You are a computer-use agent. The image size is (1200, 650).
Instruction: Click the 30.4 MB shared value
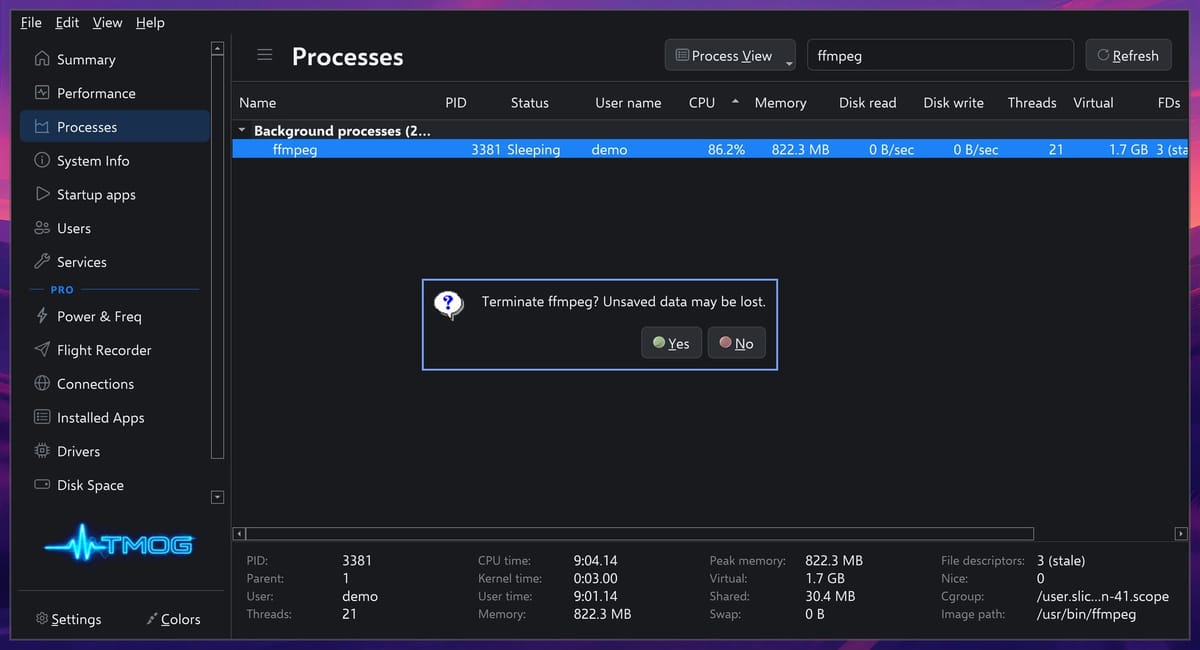[x=830, y=596]
